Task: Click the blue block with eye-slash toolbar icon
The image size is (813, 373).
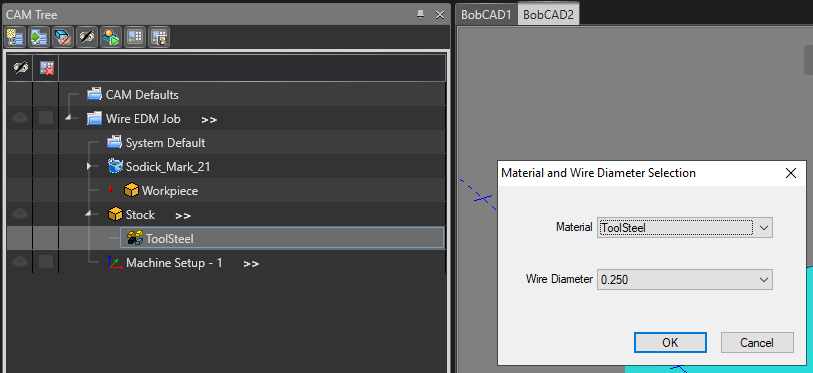Action: (63, 37)
